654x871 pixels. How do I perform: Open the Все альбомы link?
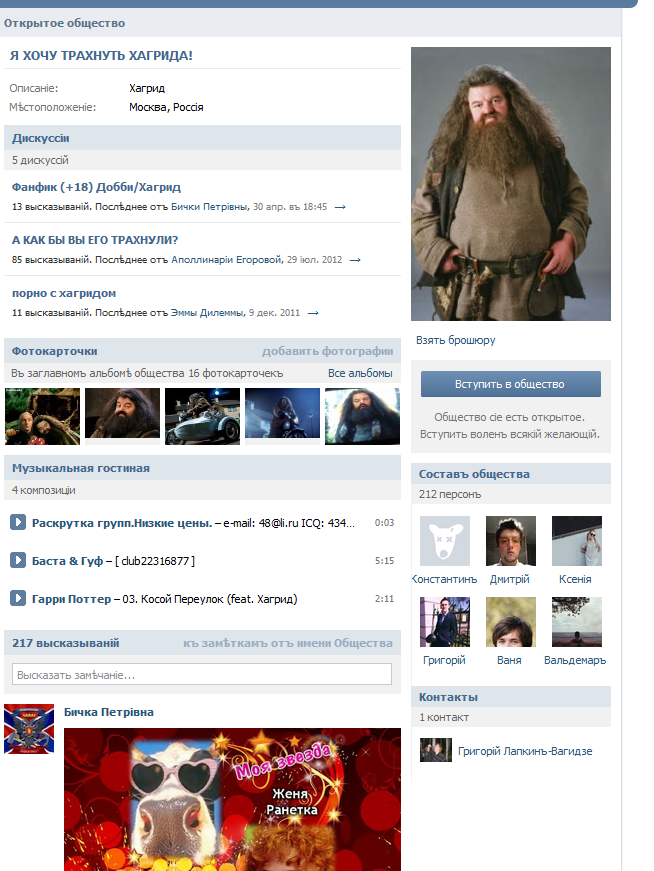[x=360, y=373]
